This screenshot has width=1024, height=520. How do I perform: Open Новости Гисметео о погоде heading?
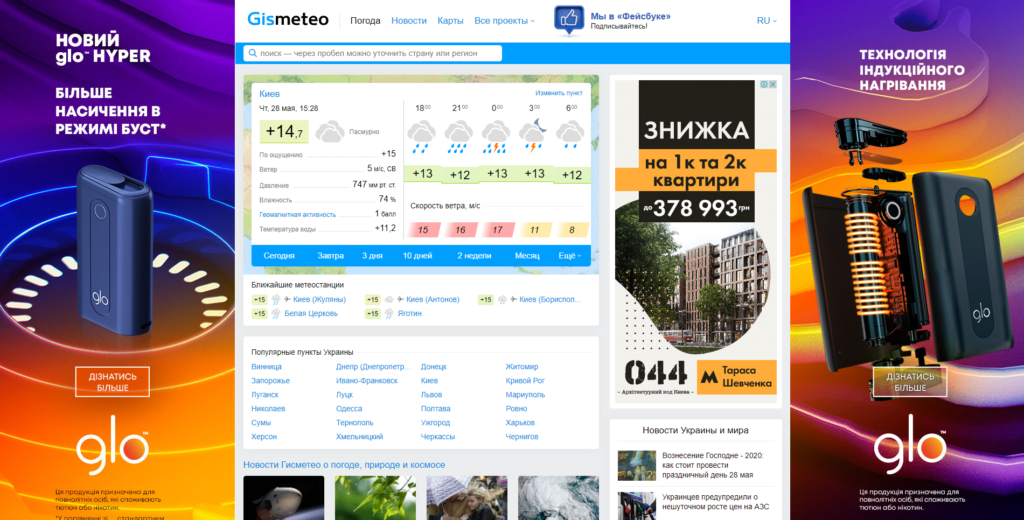[344, 464]
